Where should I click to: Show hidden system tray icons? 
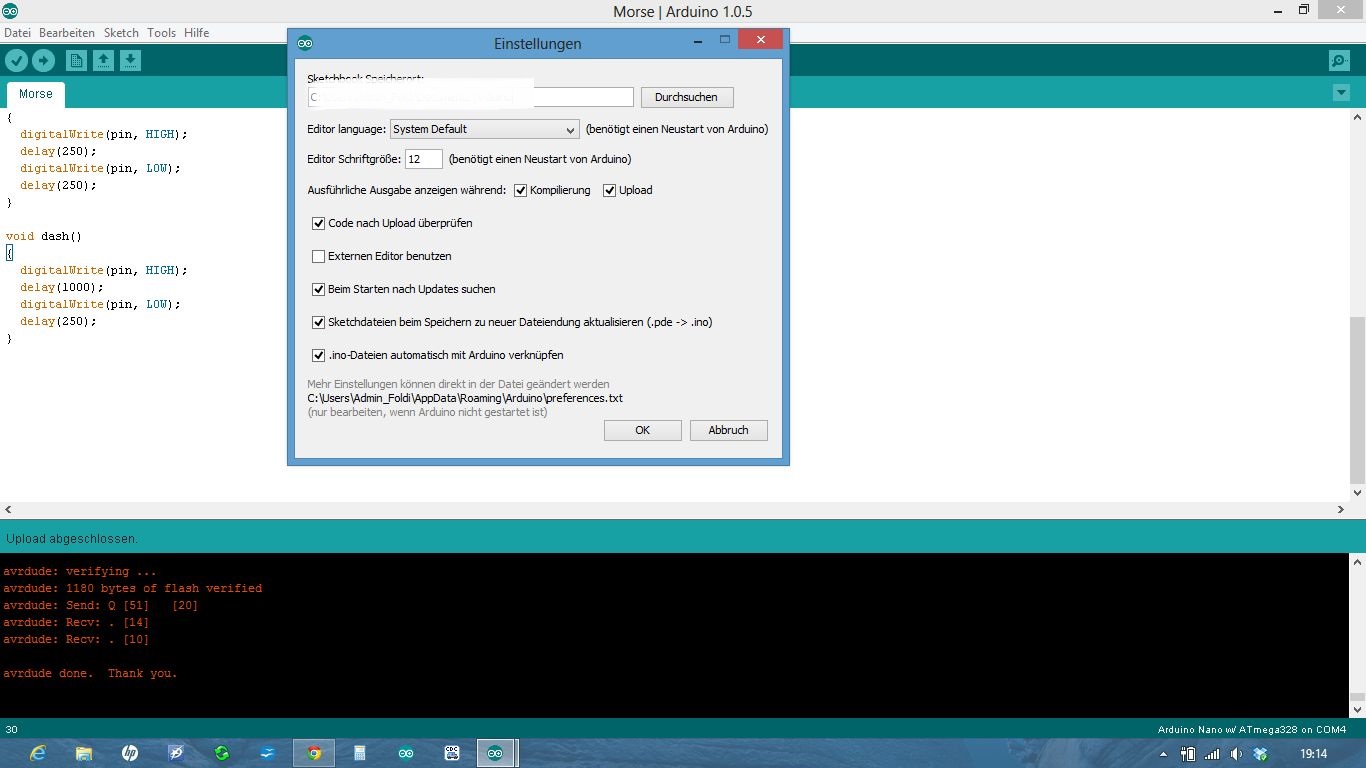(x=1163, y=754)
